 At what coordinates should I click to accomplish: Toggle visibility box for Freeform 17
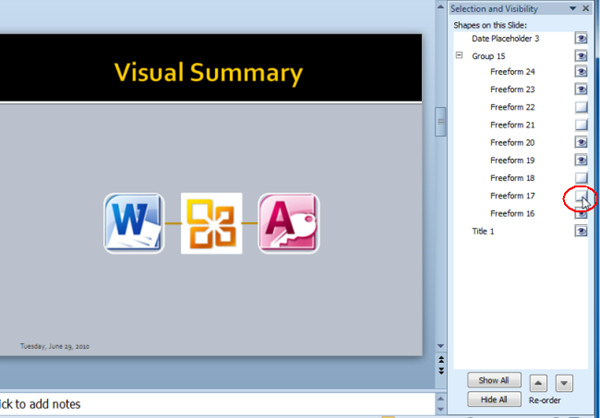(x=581, y=196)
